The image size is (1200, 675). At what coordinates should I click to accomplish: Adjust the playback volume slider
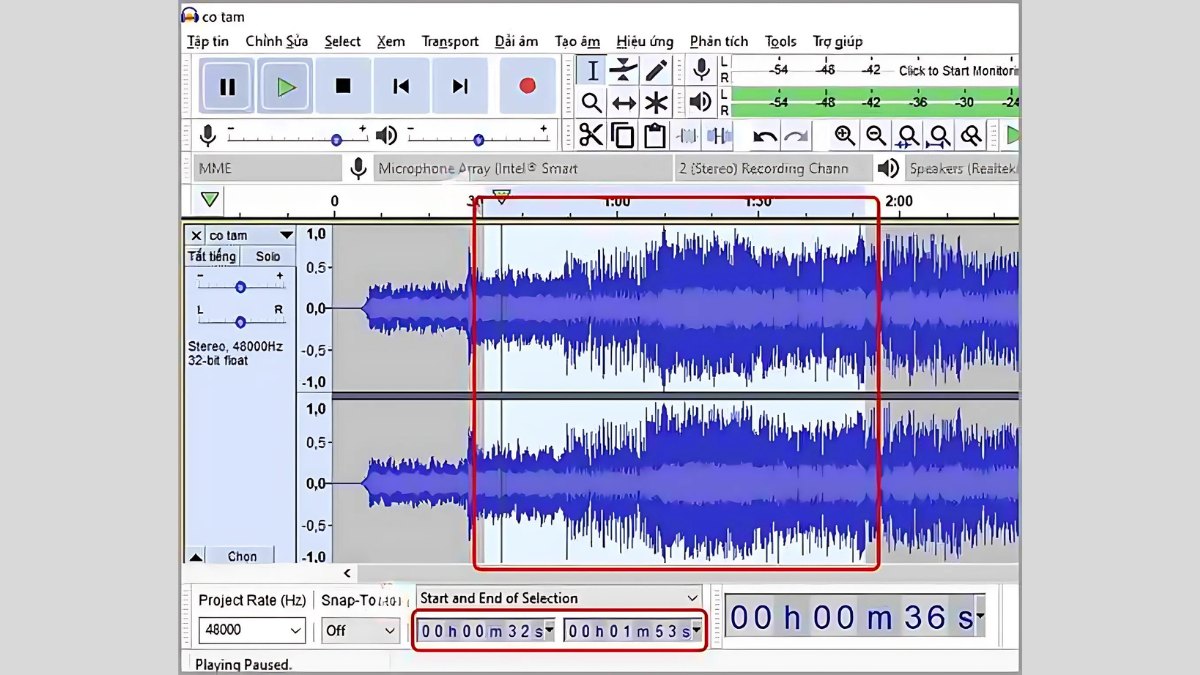[479, 140]
